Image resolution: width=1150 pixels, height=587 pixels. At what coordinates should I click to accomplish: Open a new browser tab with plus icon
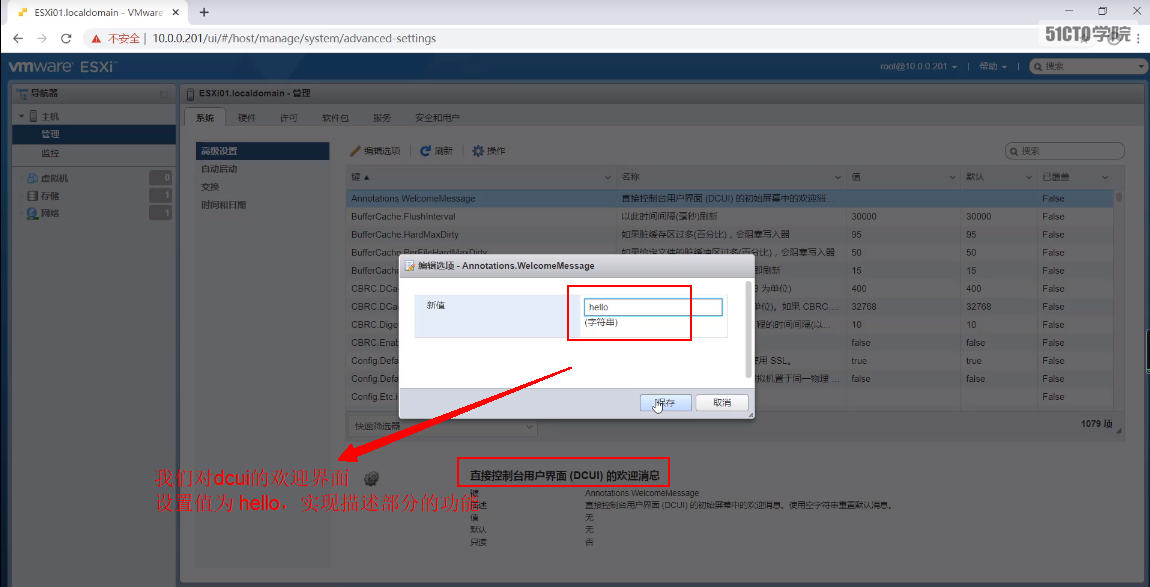click(x=204, y=12)
